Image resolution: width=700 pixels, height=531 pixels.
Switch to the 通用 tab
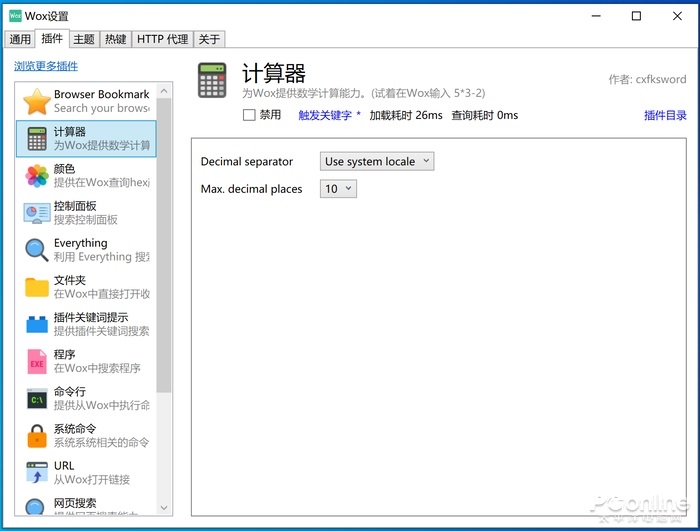20,39
